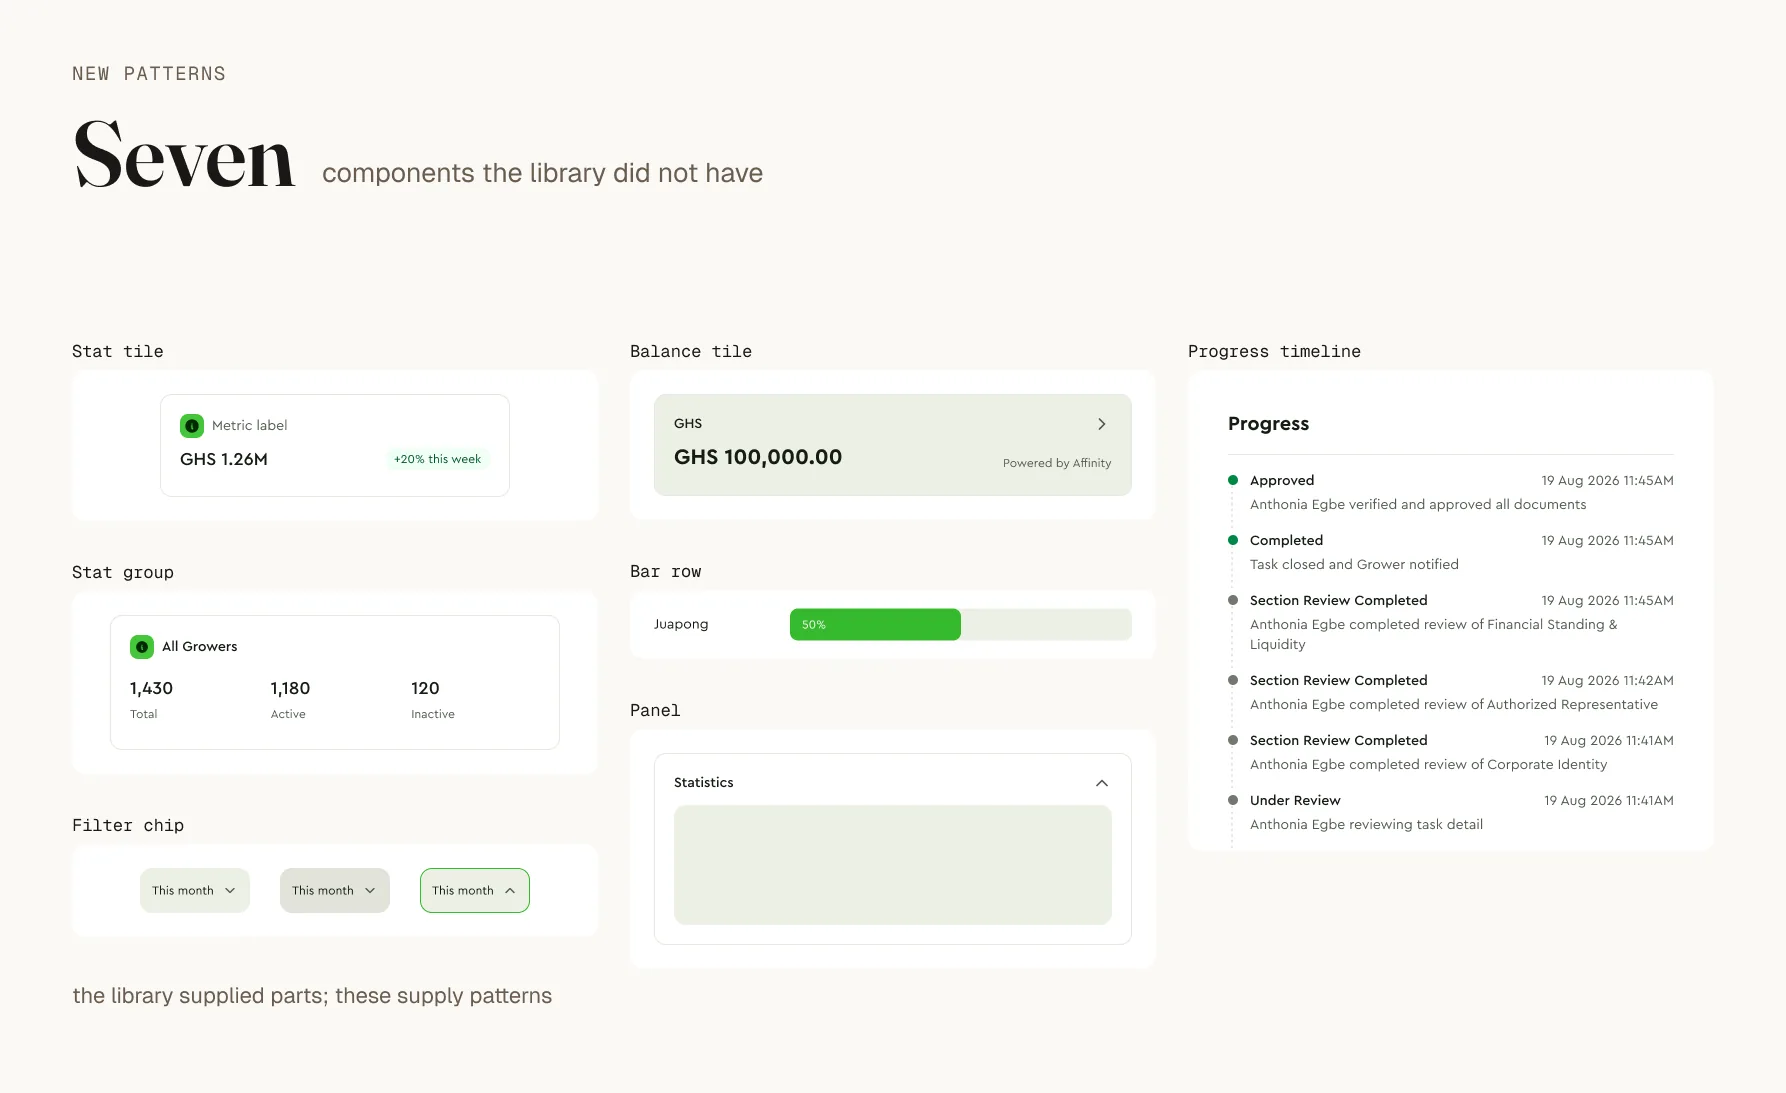Viewport: 1786px width, 1093px height.
Task: Click Task closed and Grower notified text
Action: tap(1354, 565)
